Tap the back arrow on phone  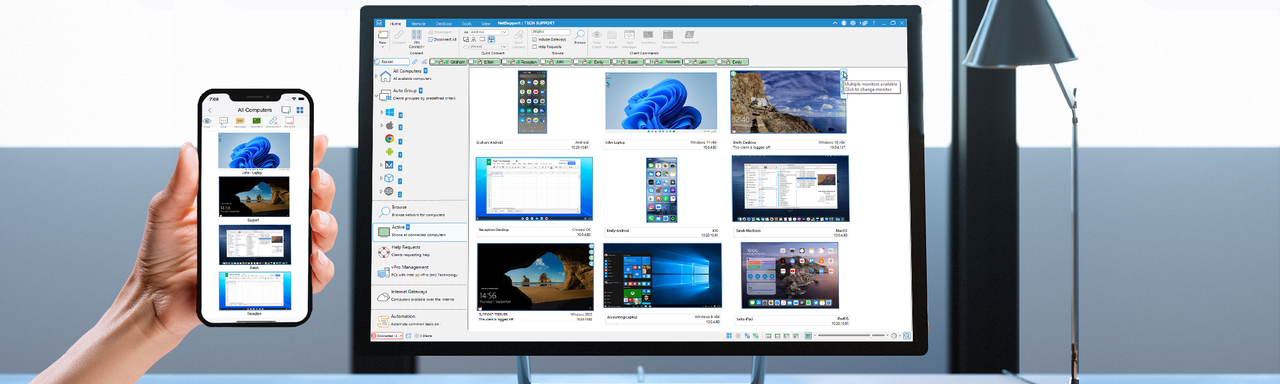(x=210, y=110)
